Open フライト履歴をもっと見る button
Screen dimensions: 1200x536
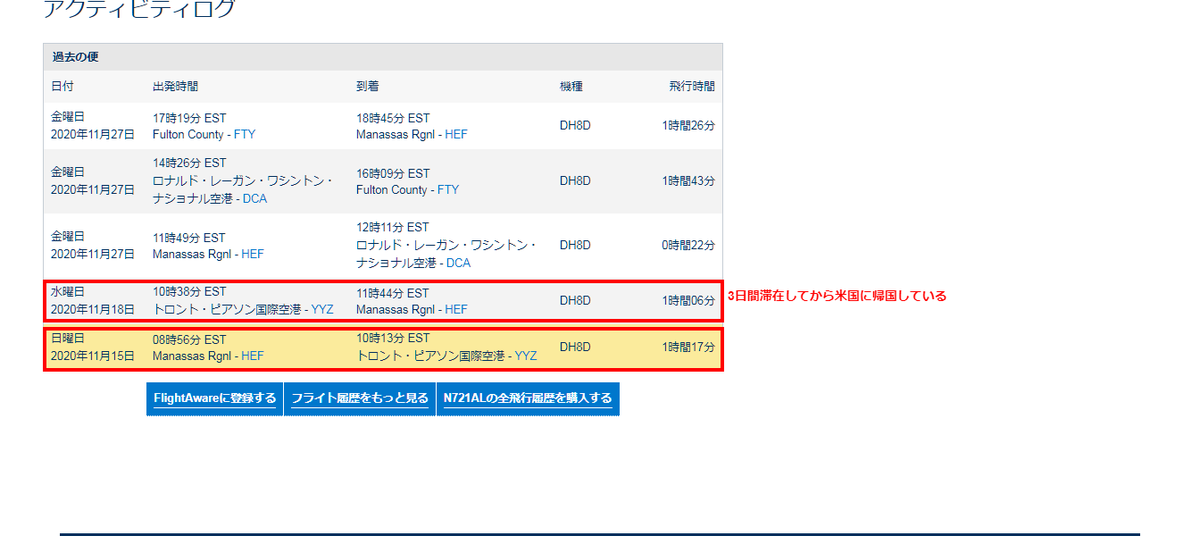pos(360,398)
